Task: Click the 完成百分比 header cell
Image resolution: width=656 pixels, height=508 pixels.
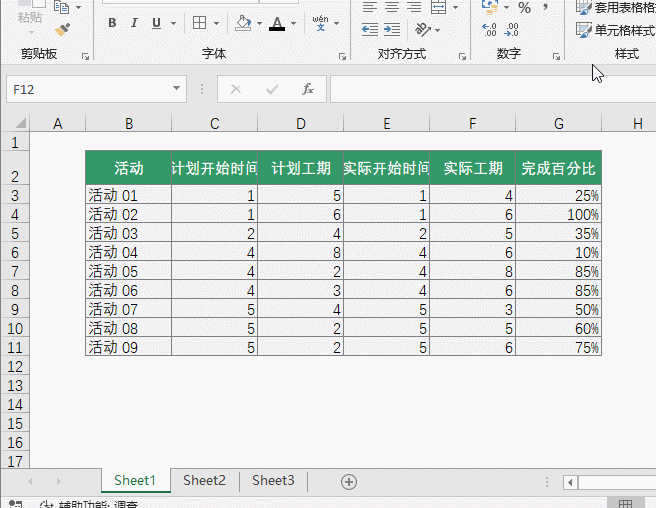Action: [559, 168]
